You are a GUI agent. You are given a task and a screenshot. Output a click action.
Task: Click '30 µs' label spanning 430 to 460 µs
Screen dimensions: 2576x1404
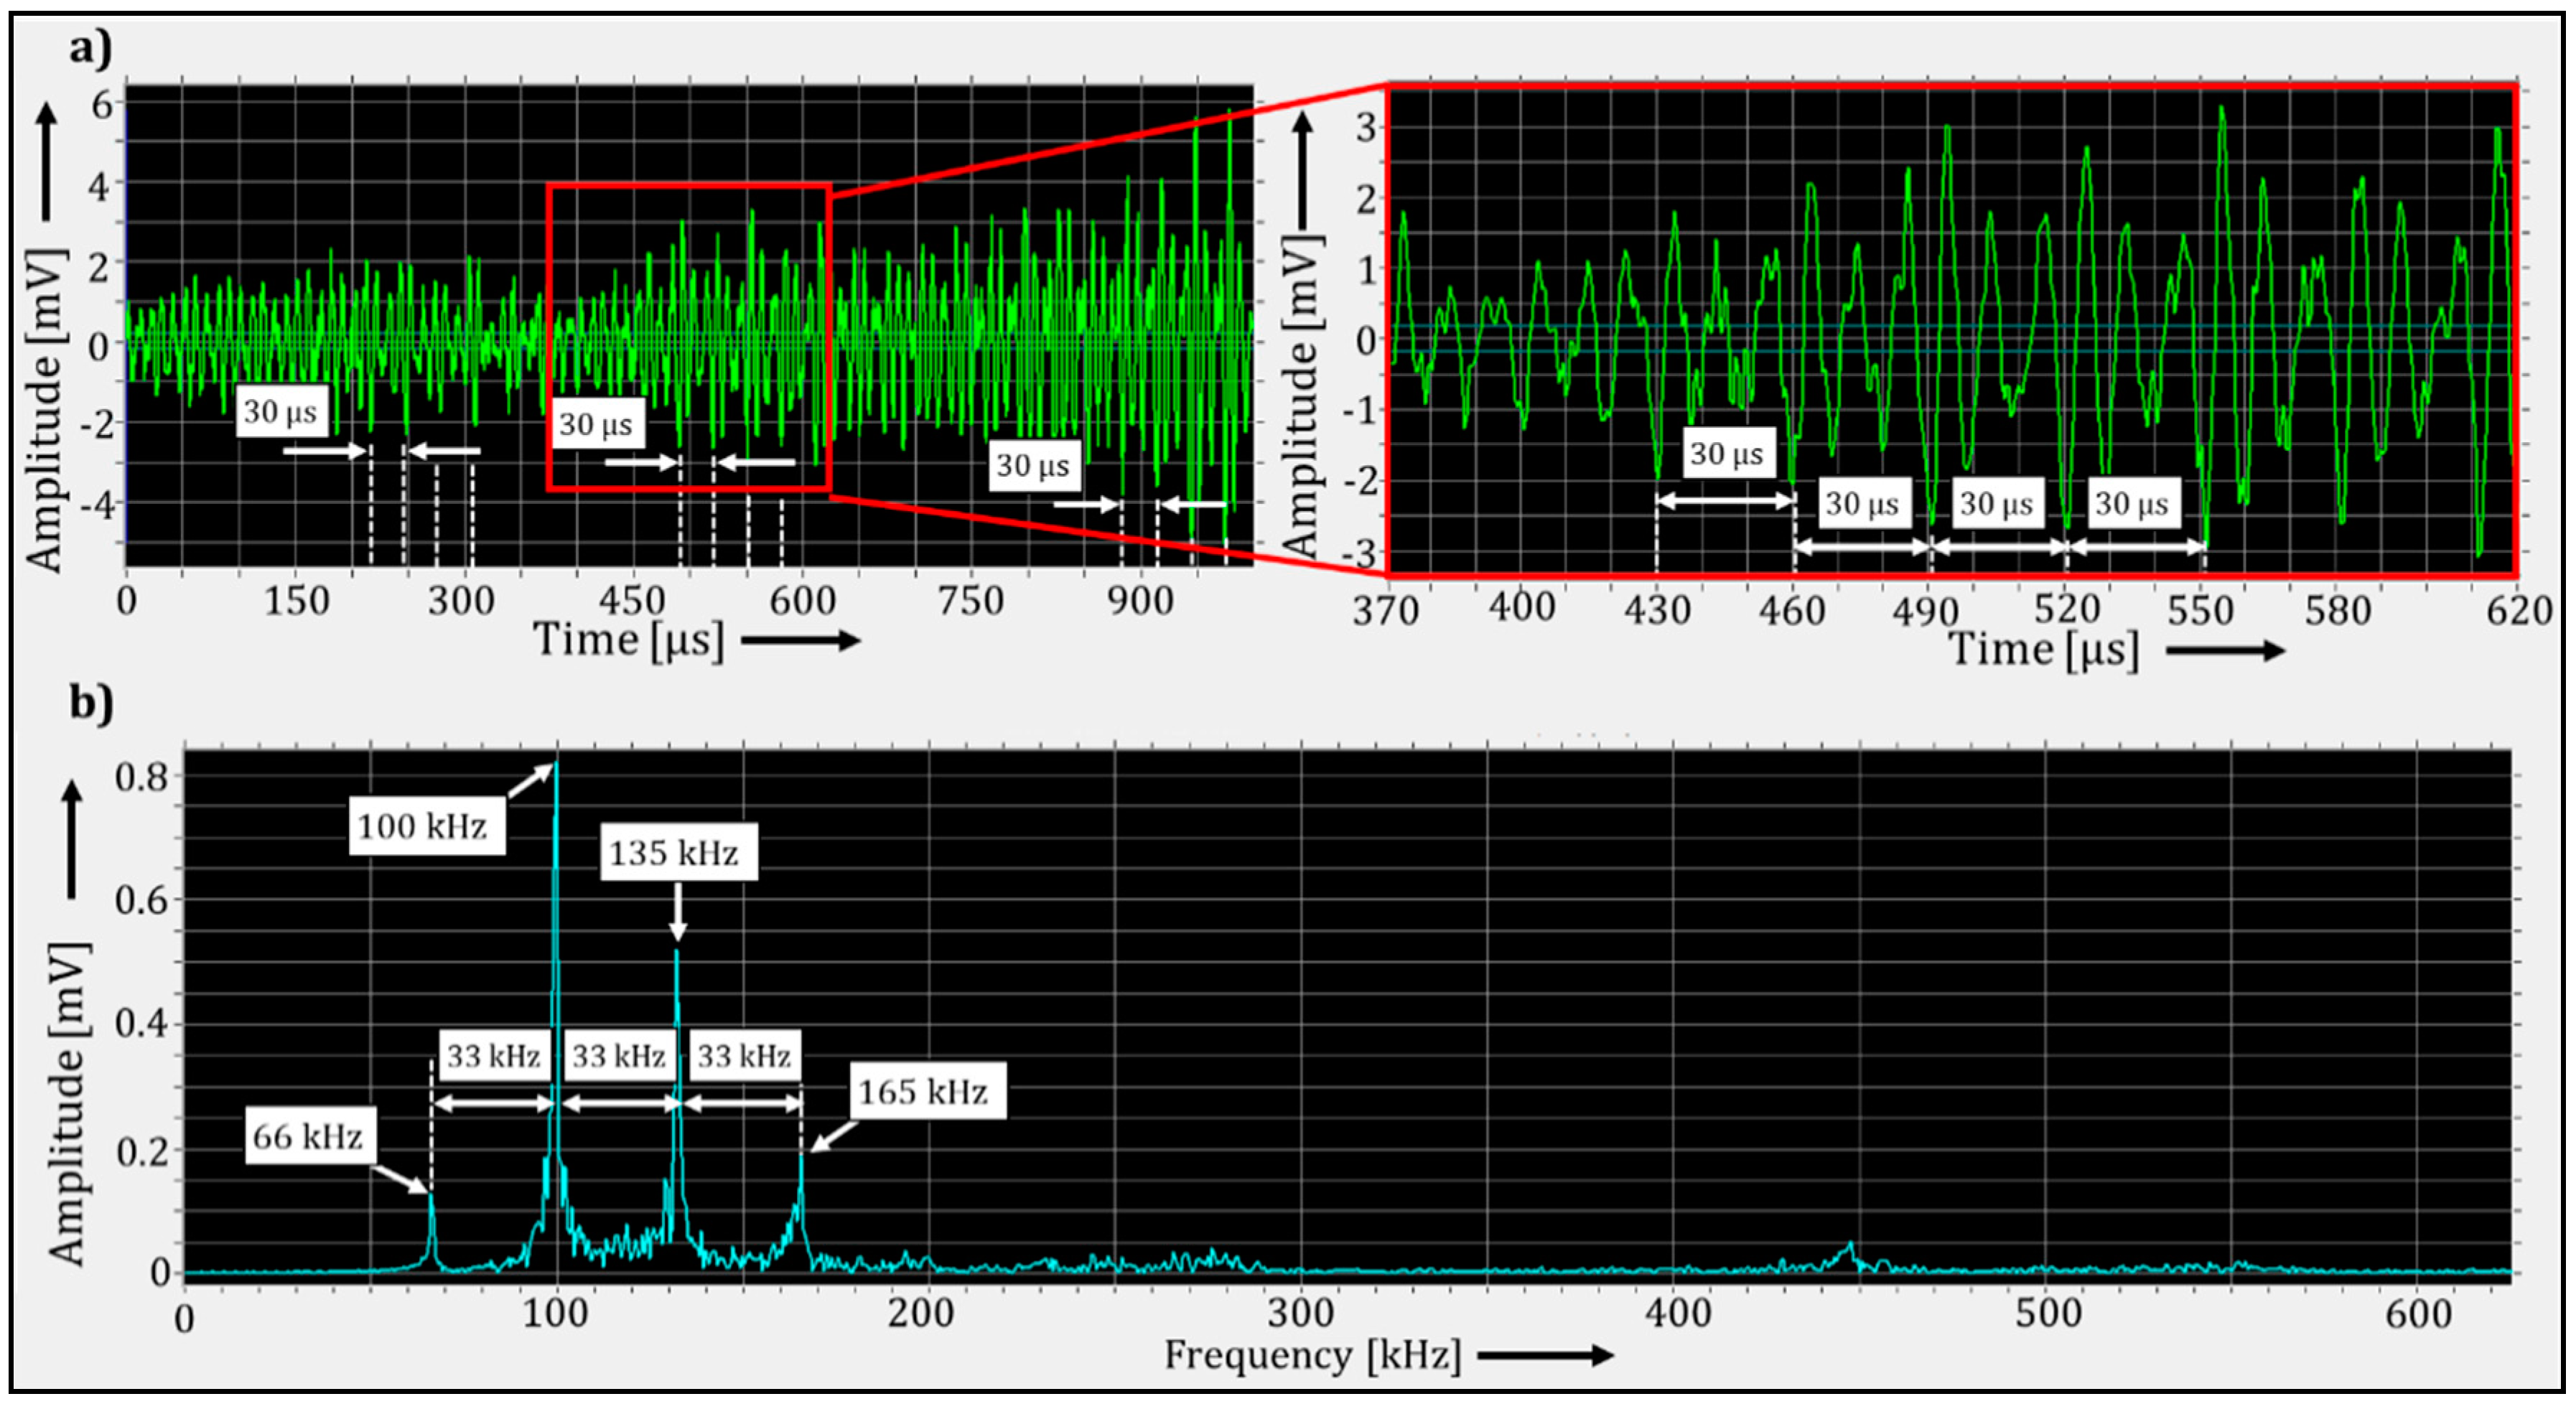1729,453
